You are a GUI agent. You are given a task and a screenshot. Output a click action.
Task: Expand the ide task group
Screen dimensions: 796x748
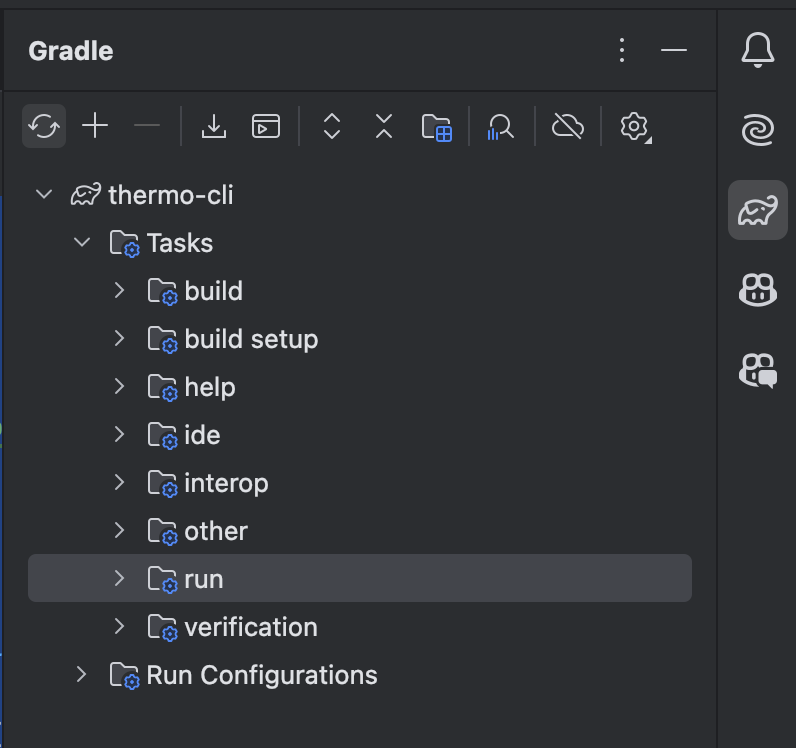119,434
